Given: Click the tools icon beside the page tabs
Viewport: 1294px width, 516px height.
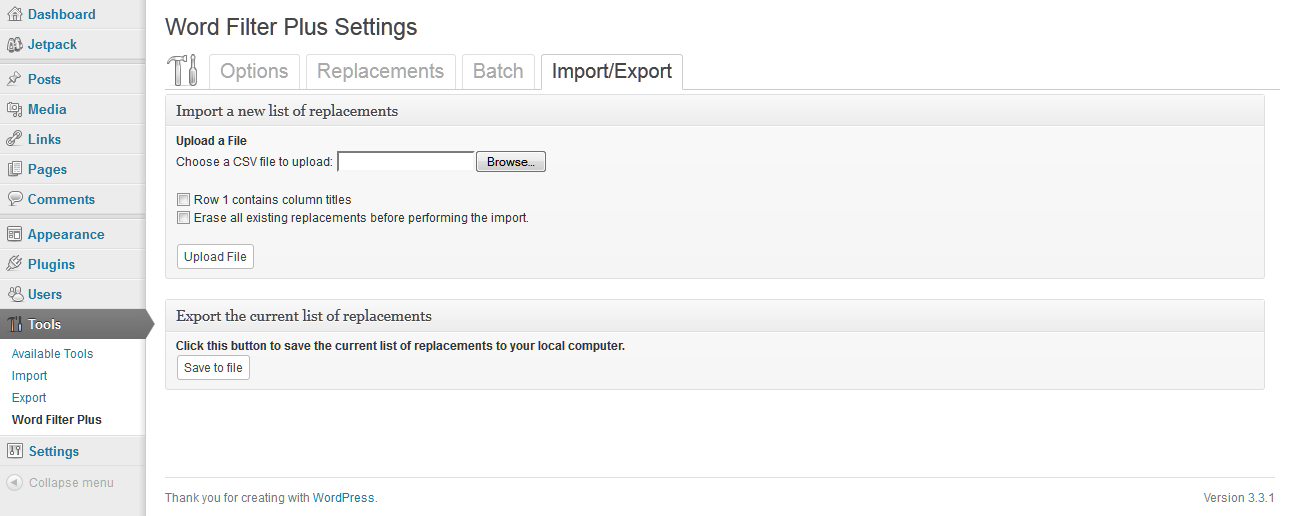Looking at the screenshot, I should (182, 71).
